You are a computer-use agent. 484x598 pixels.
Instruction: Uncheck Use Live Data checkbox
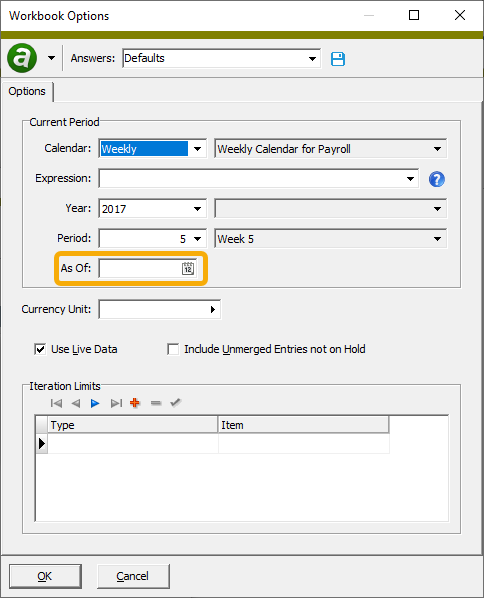click(40, 349)
